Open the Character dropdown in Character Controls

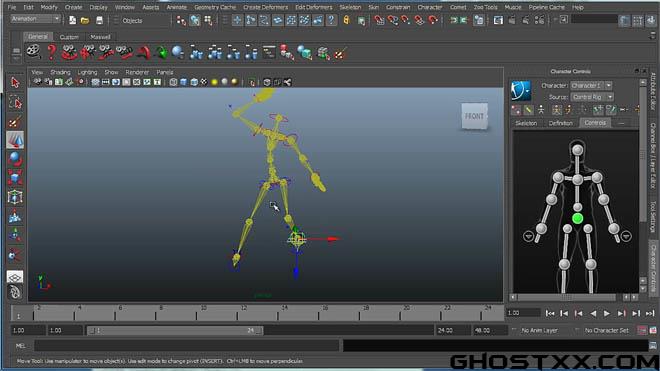591,85
